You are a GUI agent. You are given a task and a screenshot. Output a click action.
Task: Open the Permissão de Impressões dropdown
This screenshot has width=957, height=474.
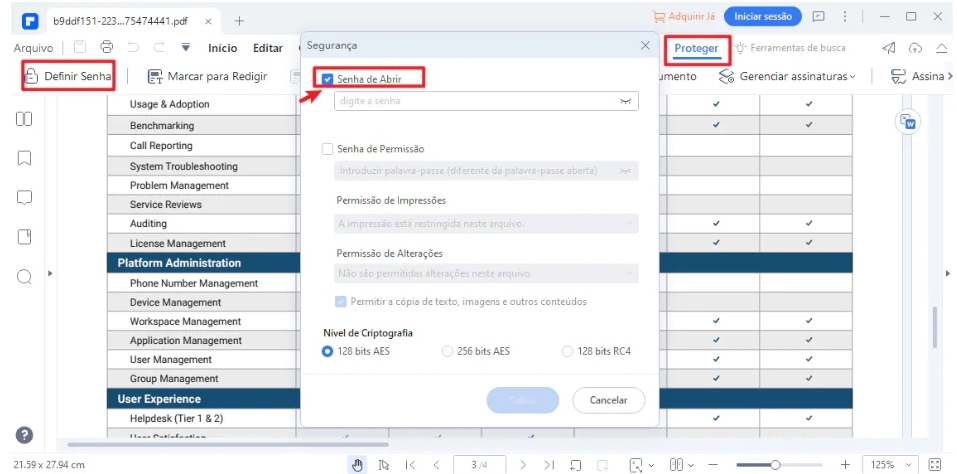(x=486, y=223)
